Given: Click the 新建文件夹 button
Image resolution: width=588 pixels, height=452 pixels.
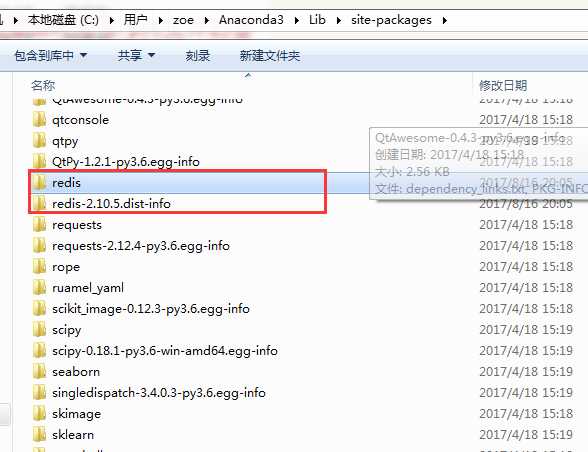Looking at the screenshot, I should (270, 56).
